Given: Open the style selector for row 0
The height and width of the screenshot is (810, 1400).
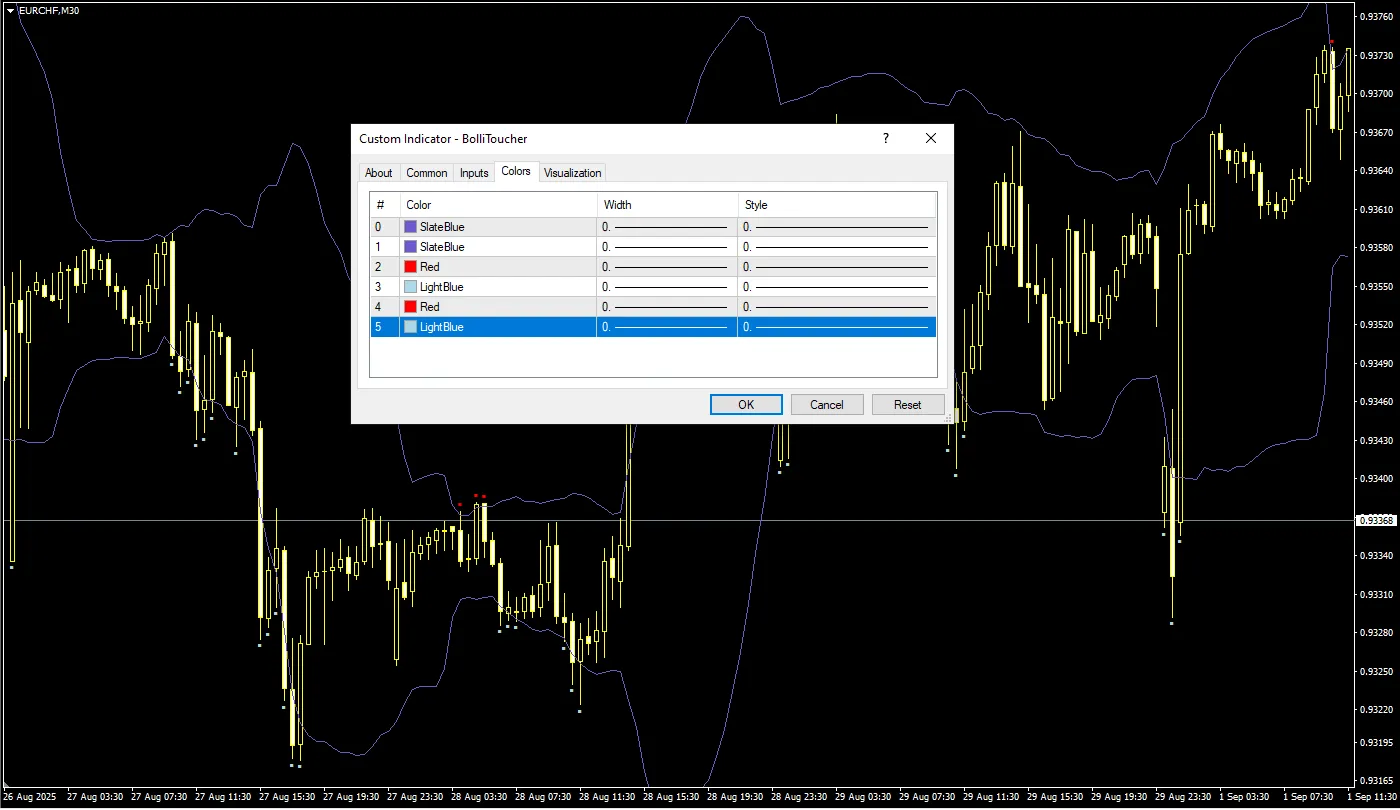Looking at the screenshot, I should (x=837, y=227).
